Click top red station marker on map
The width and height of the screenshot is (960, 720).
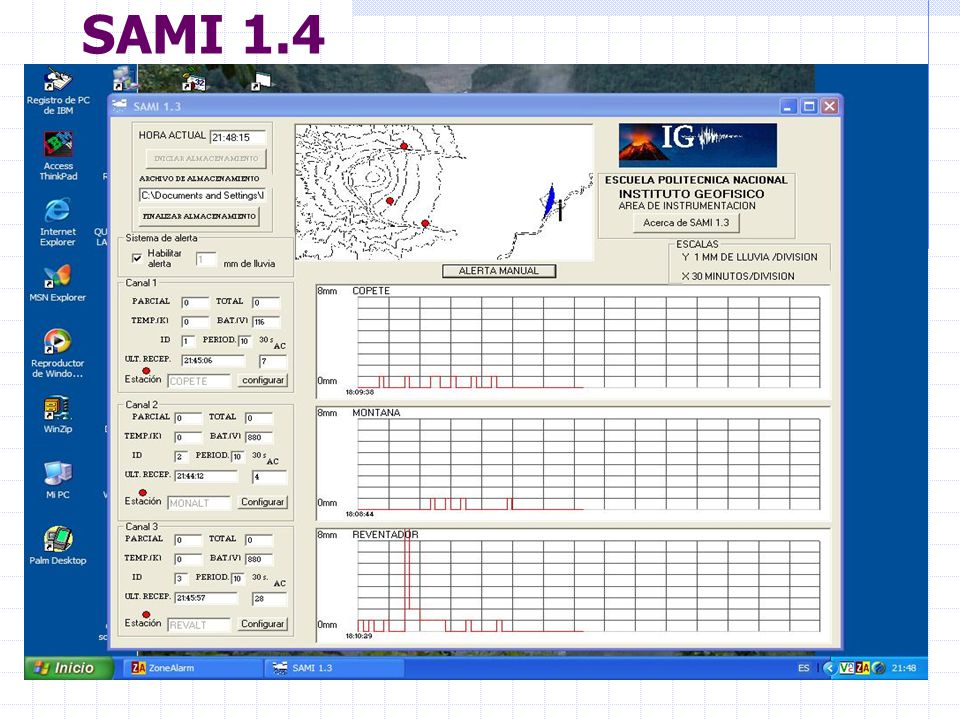pos(404,146)
